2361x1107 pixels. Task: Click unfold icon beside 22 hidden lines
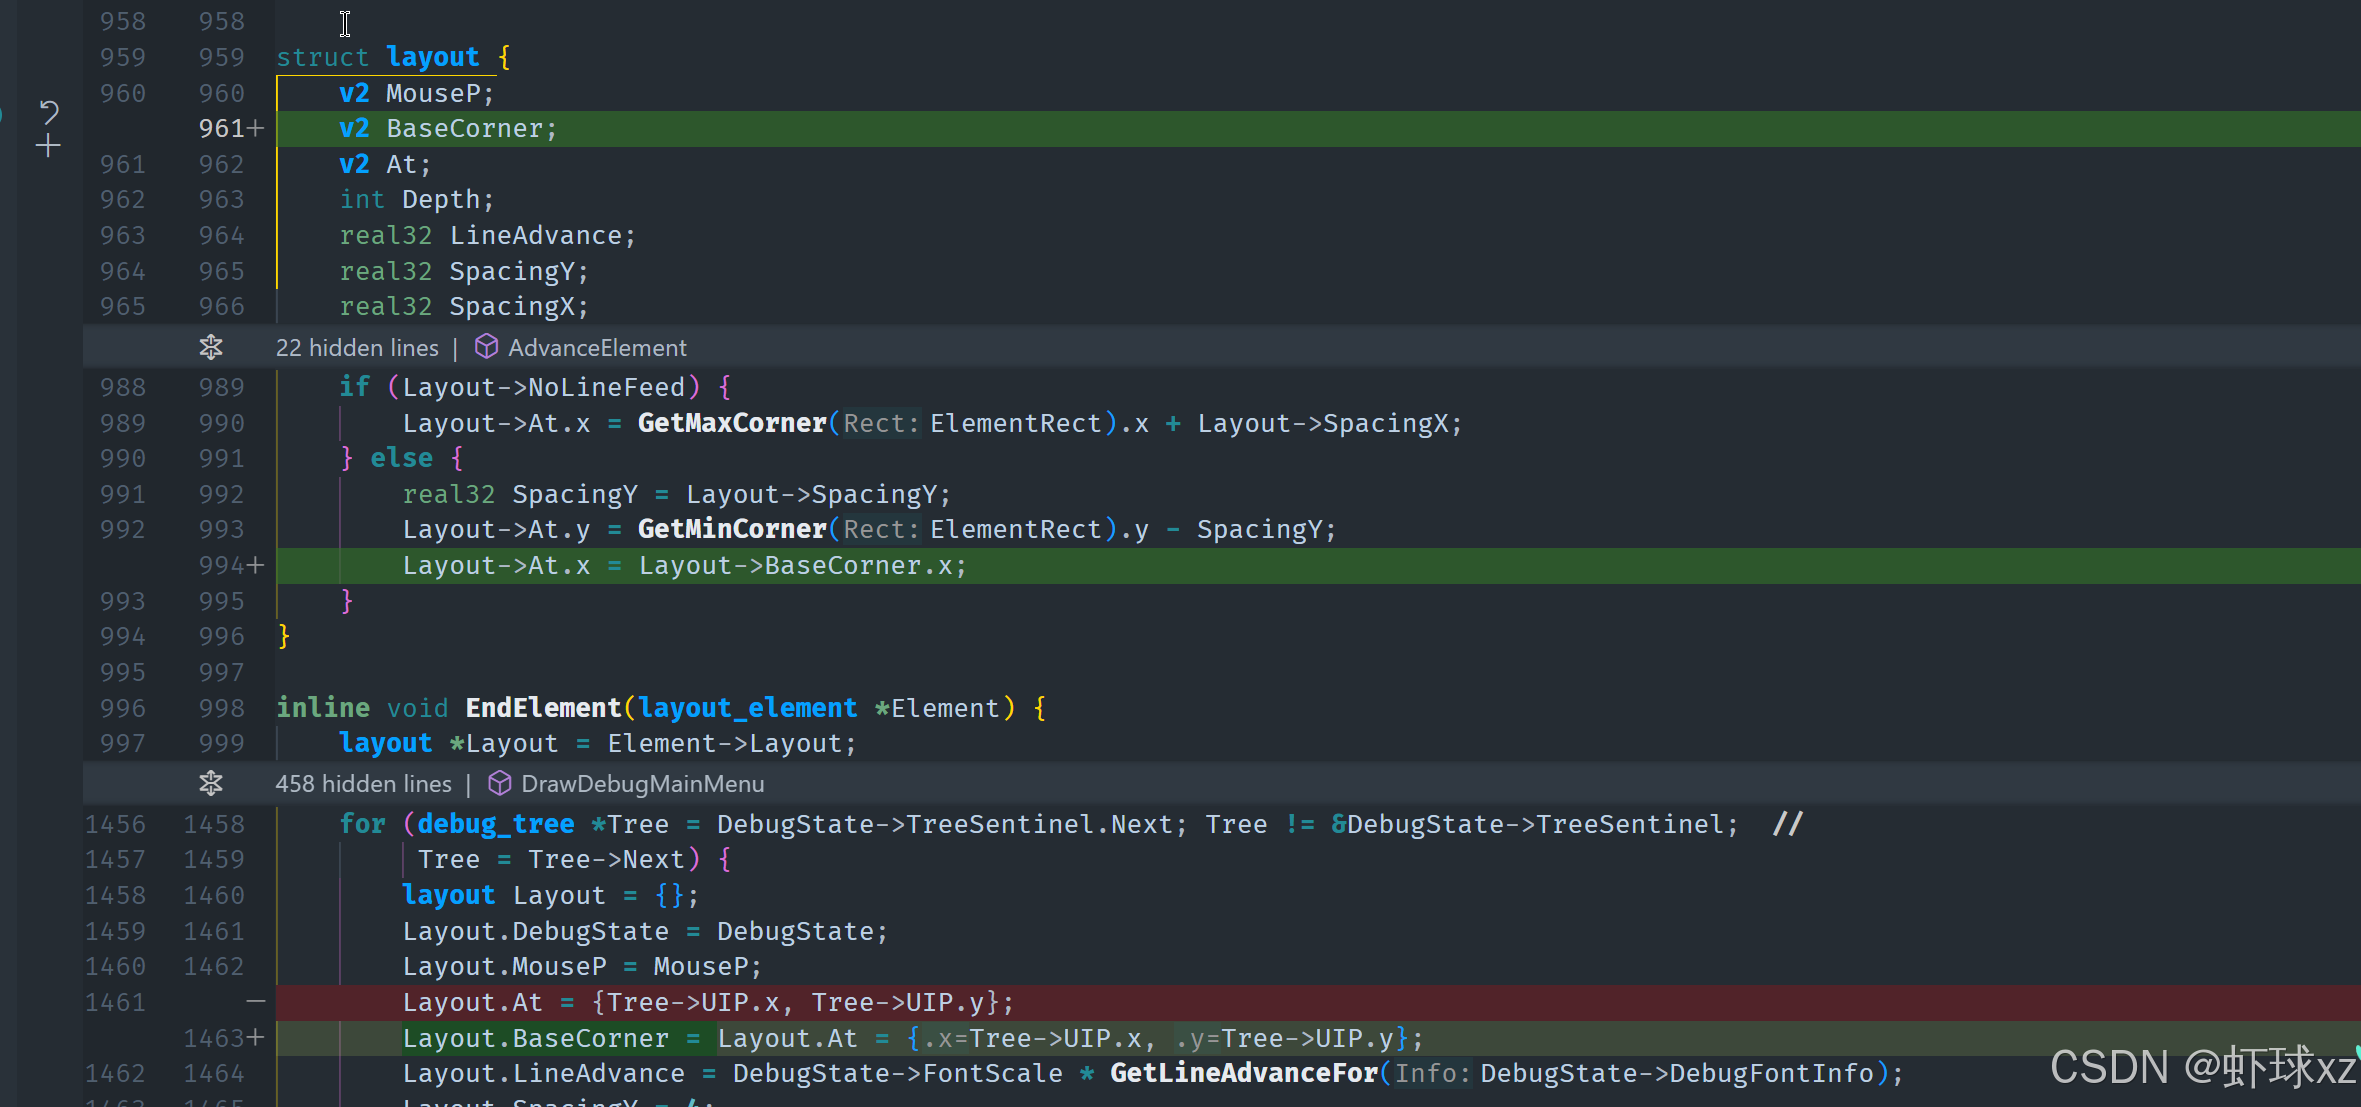tap(211, 348)
